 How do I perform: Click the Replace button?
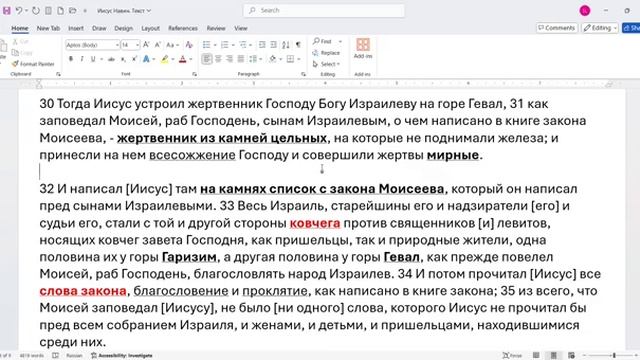326,53
